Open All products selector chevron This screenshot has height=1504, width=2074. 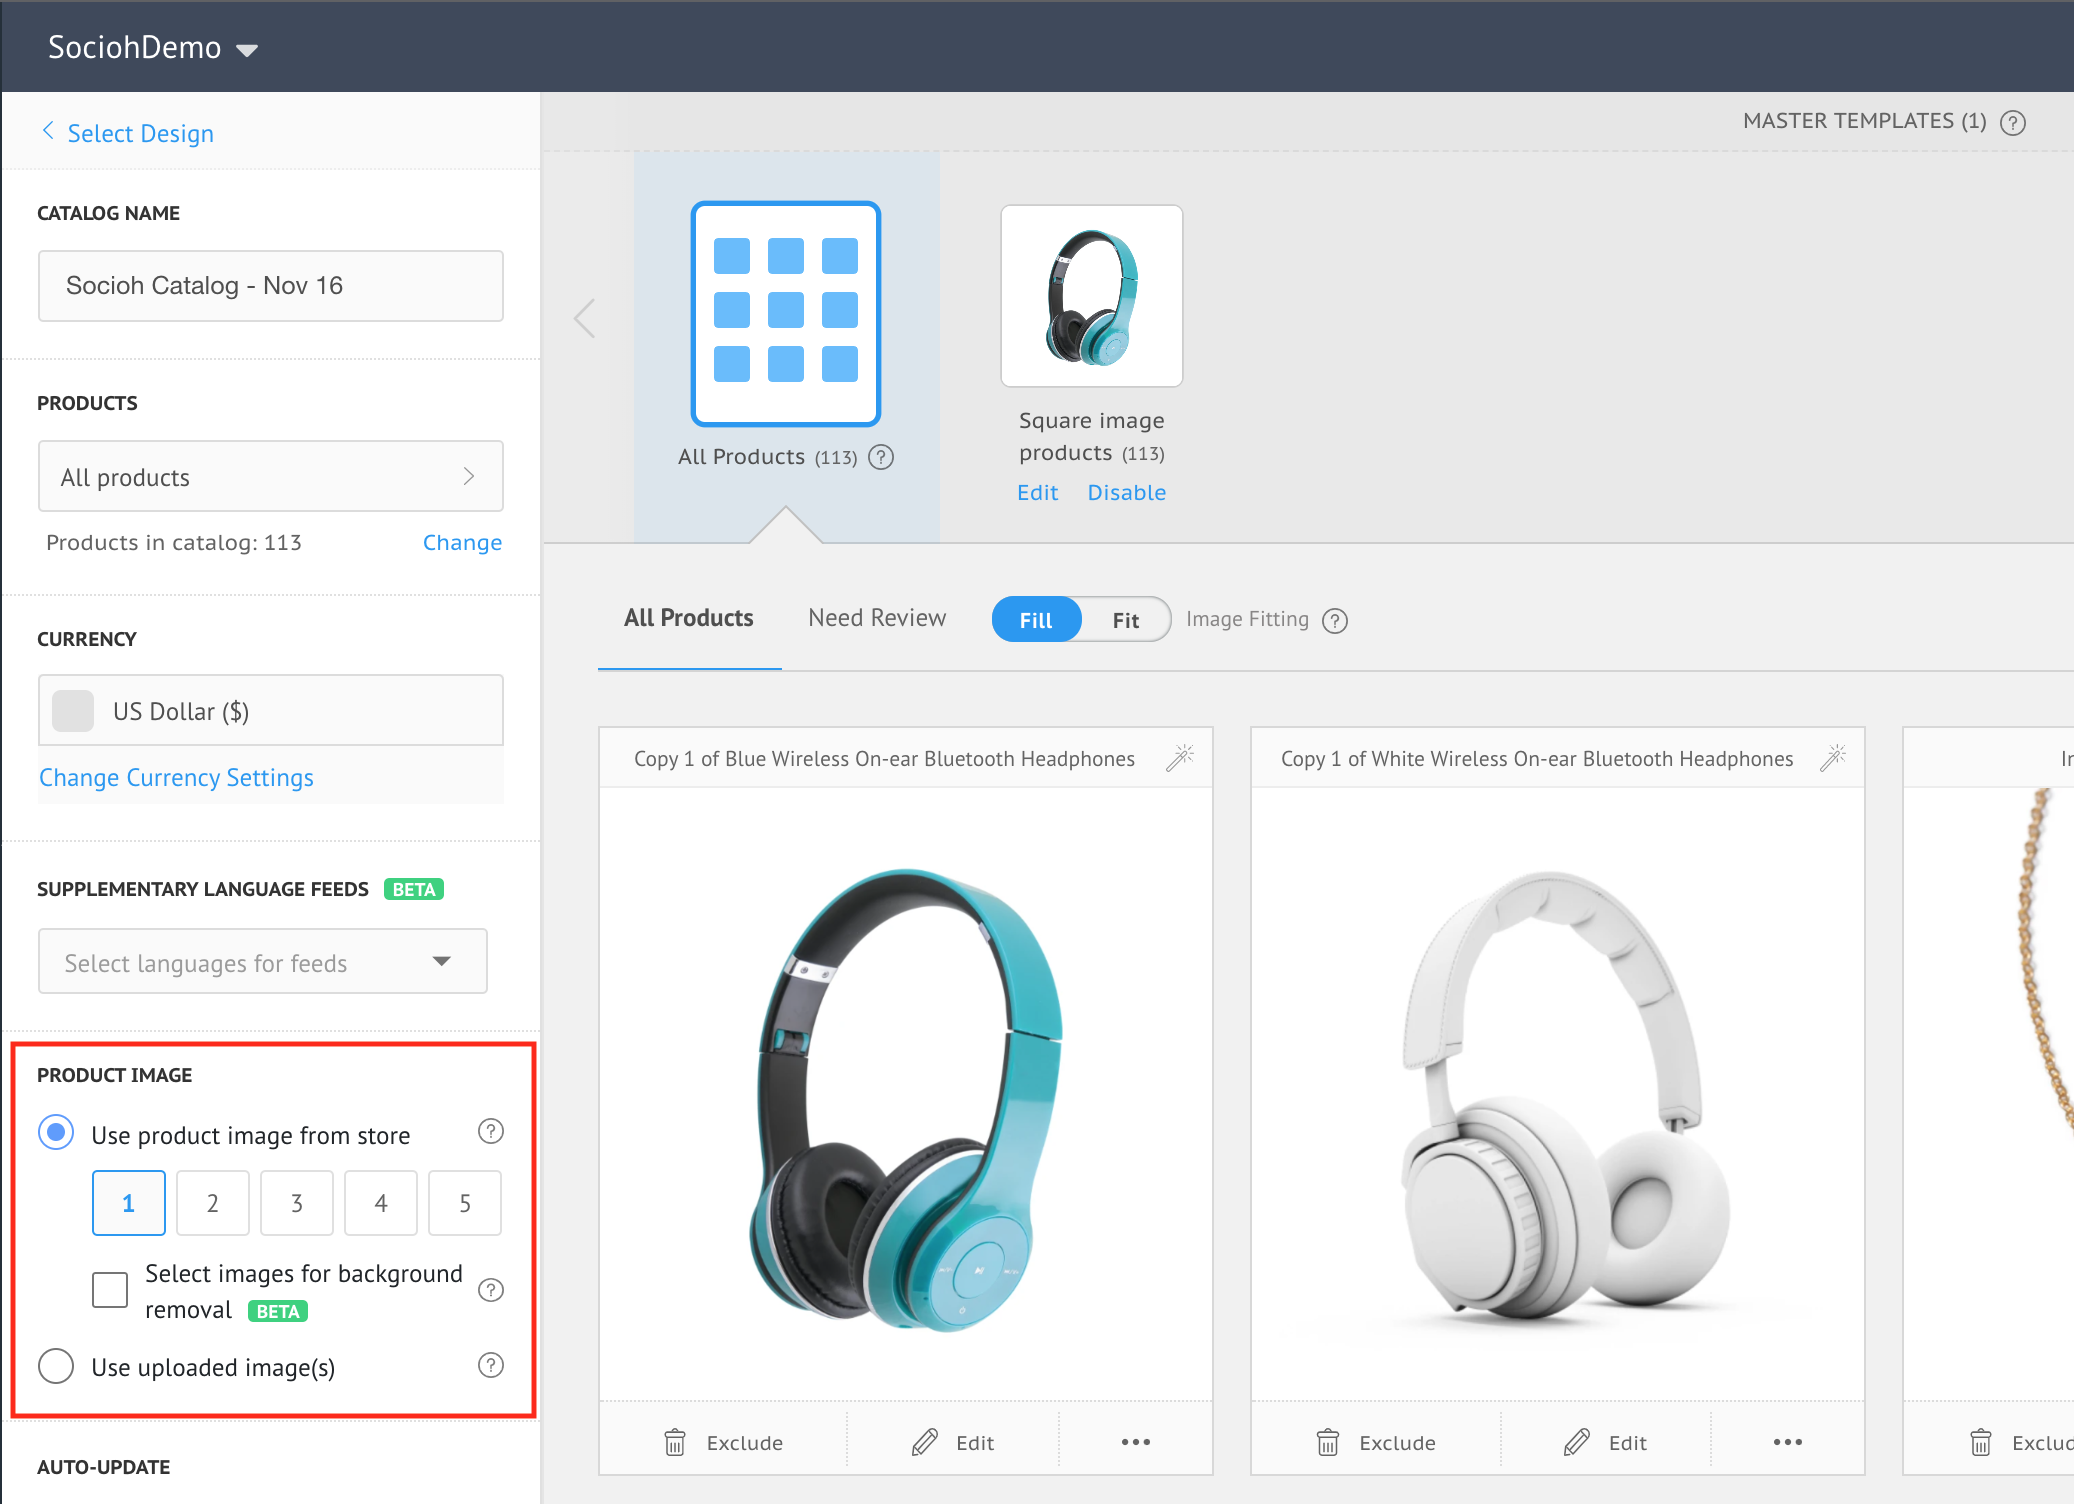[468, 477]
